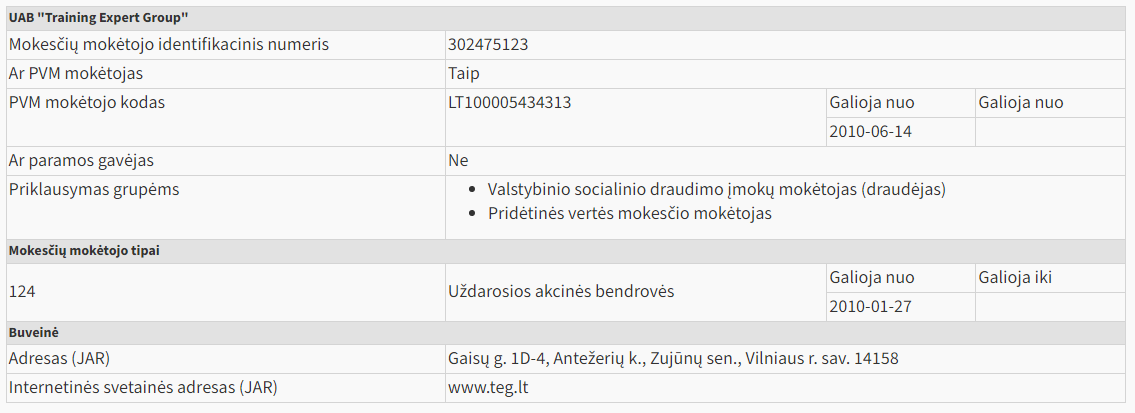Image resolution: width=1135 pixels, height=413 pixels.
Task: Click the date 2010-01-27
Action: point(870,307)
